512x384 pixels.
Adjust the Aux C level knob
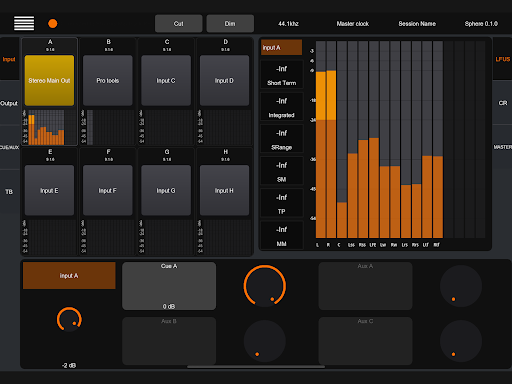461,341
